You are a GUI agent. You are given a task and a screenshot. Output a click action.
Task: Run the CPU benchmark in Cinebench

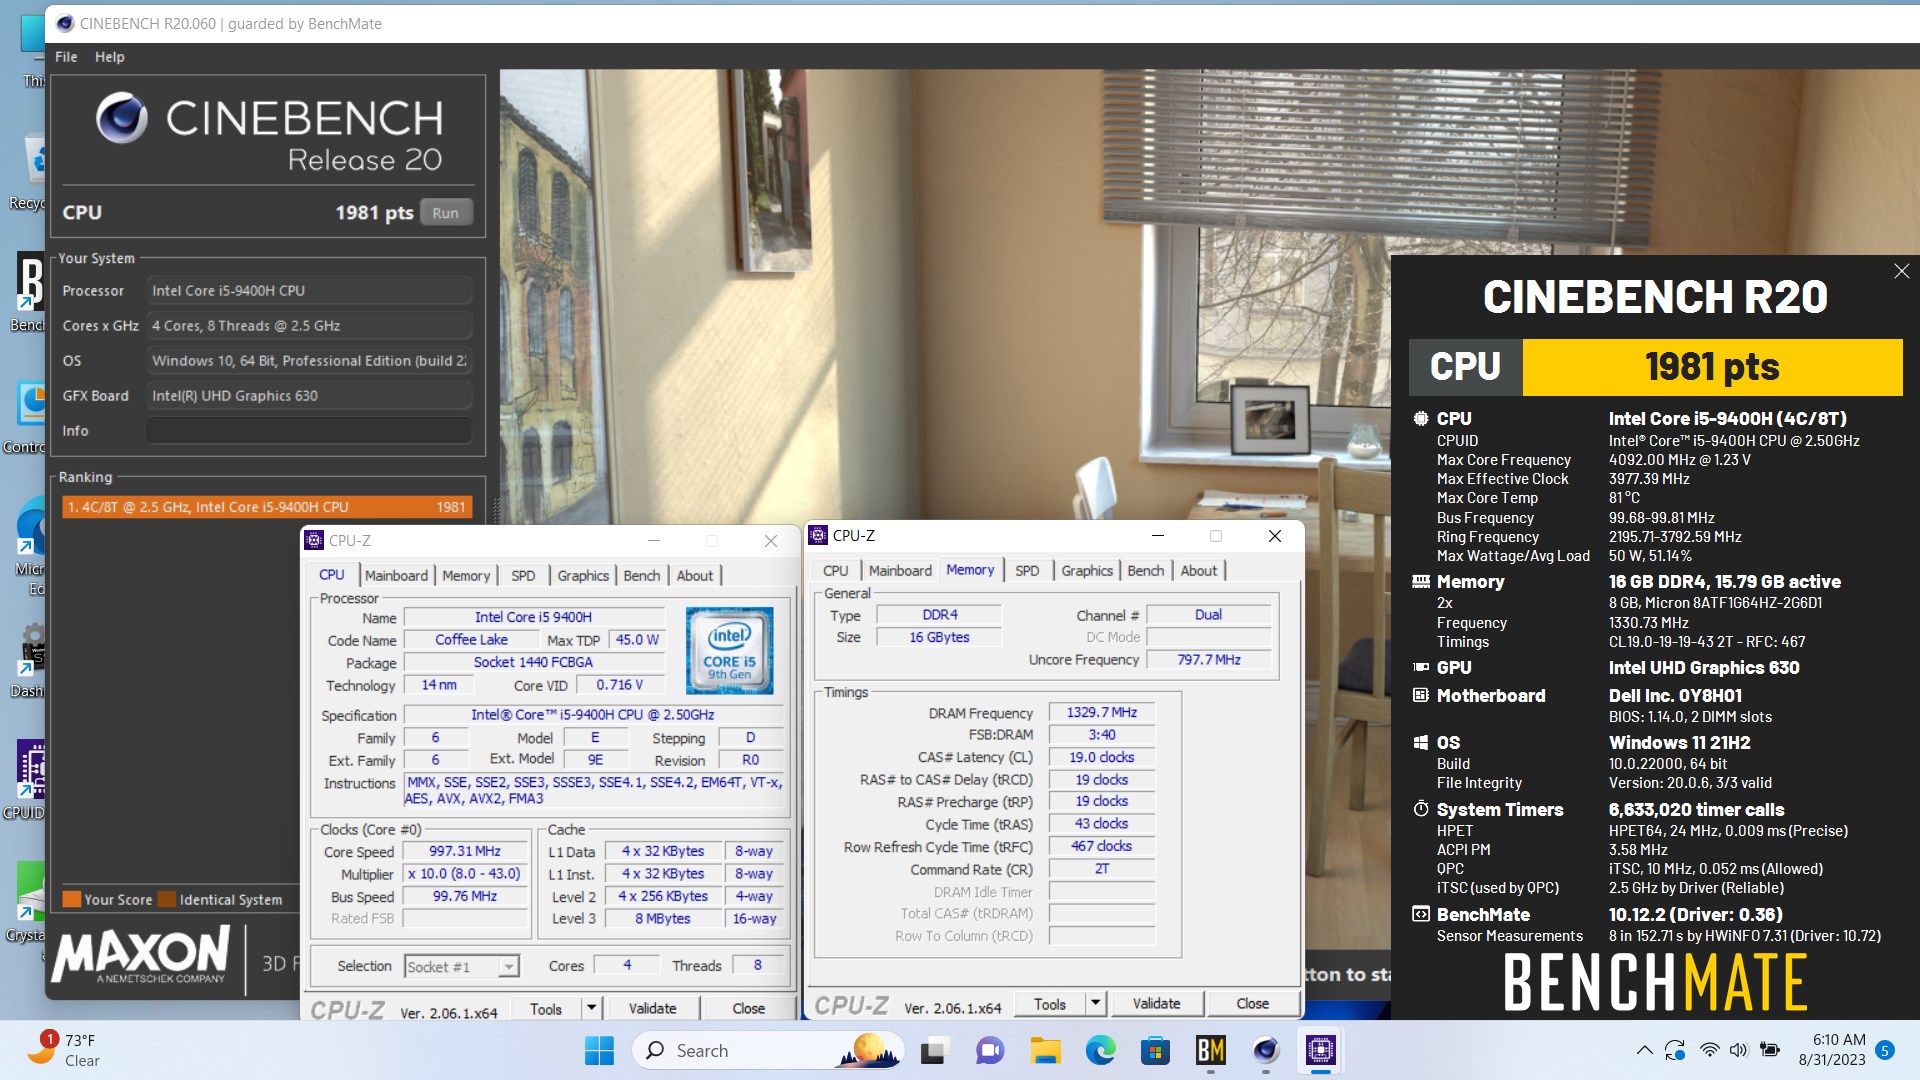[x=446, y=213]
